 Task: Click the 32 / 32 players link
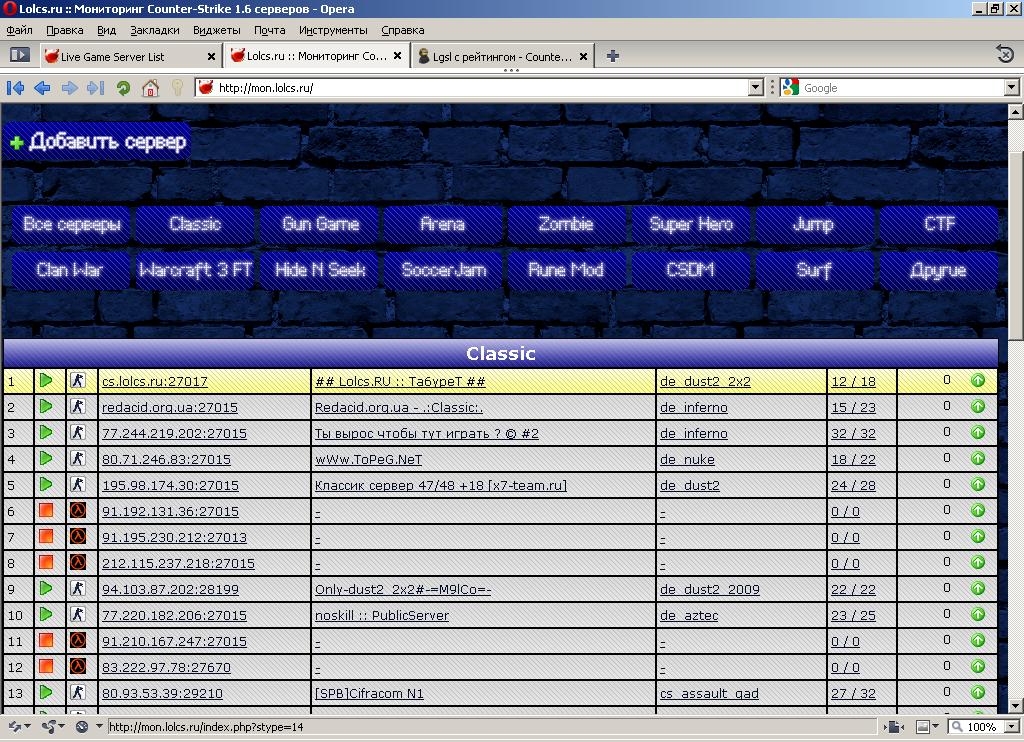[x=853, y=434]
